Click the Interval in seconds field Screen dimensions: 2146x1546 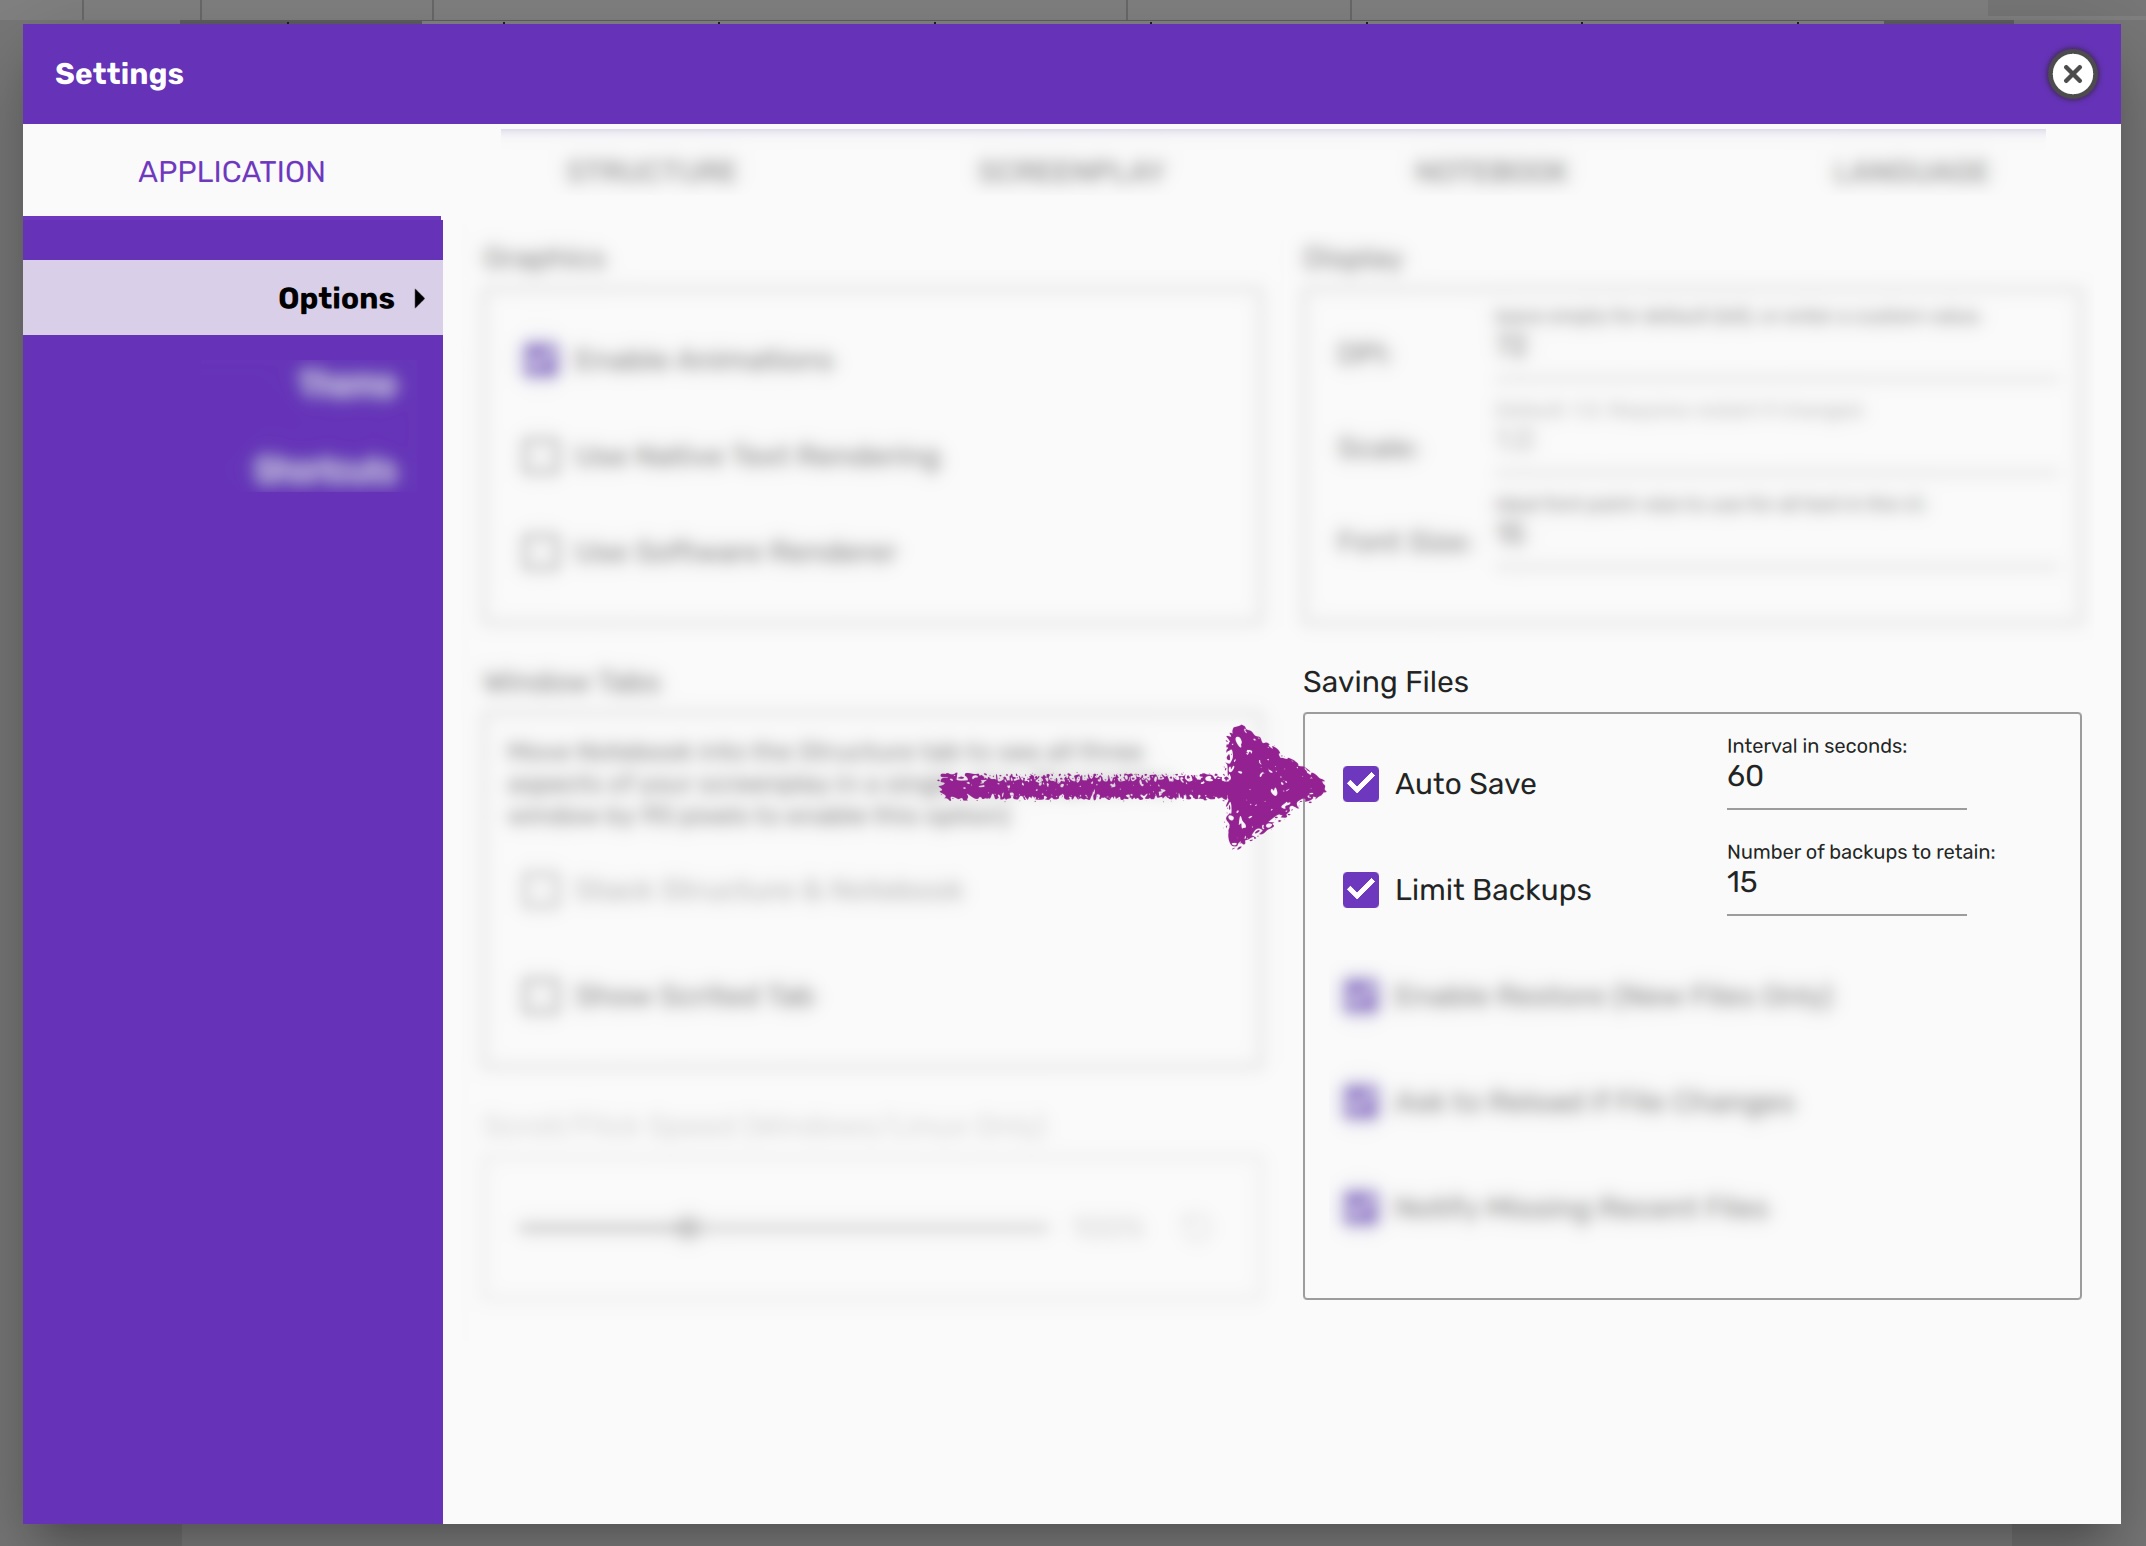pyautogui.click(x=1845, y=778)
